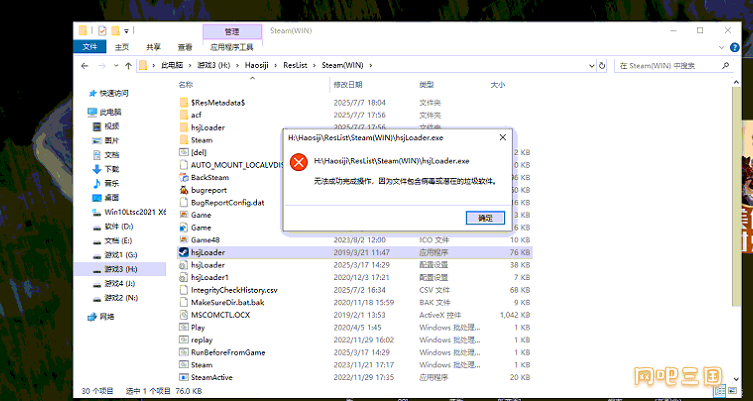
Task: Switch to details view layout icon
Action: pyautogui.click(x=720, y=390)
